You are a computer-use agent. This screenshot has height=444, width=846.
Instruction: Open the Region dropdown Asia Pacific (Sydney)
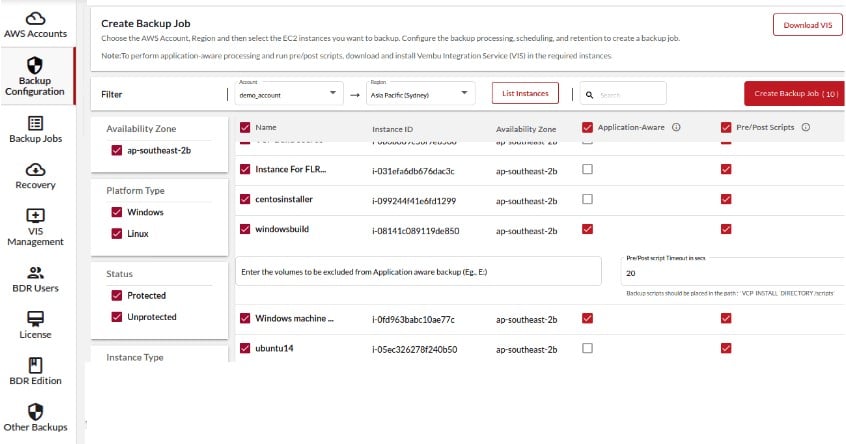pyautogui.click(x=421, y=93)
